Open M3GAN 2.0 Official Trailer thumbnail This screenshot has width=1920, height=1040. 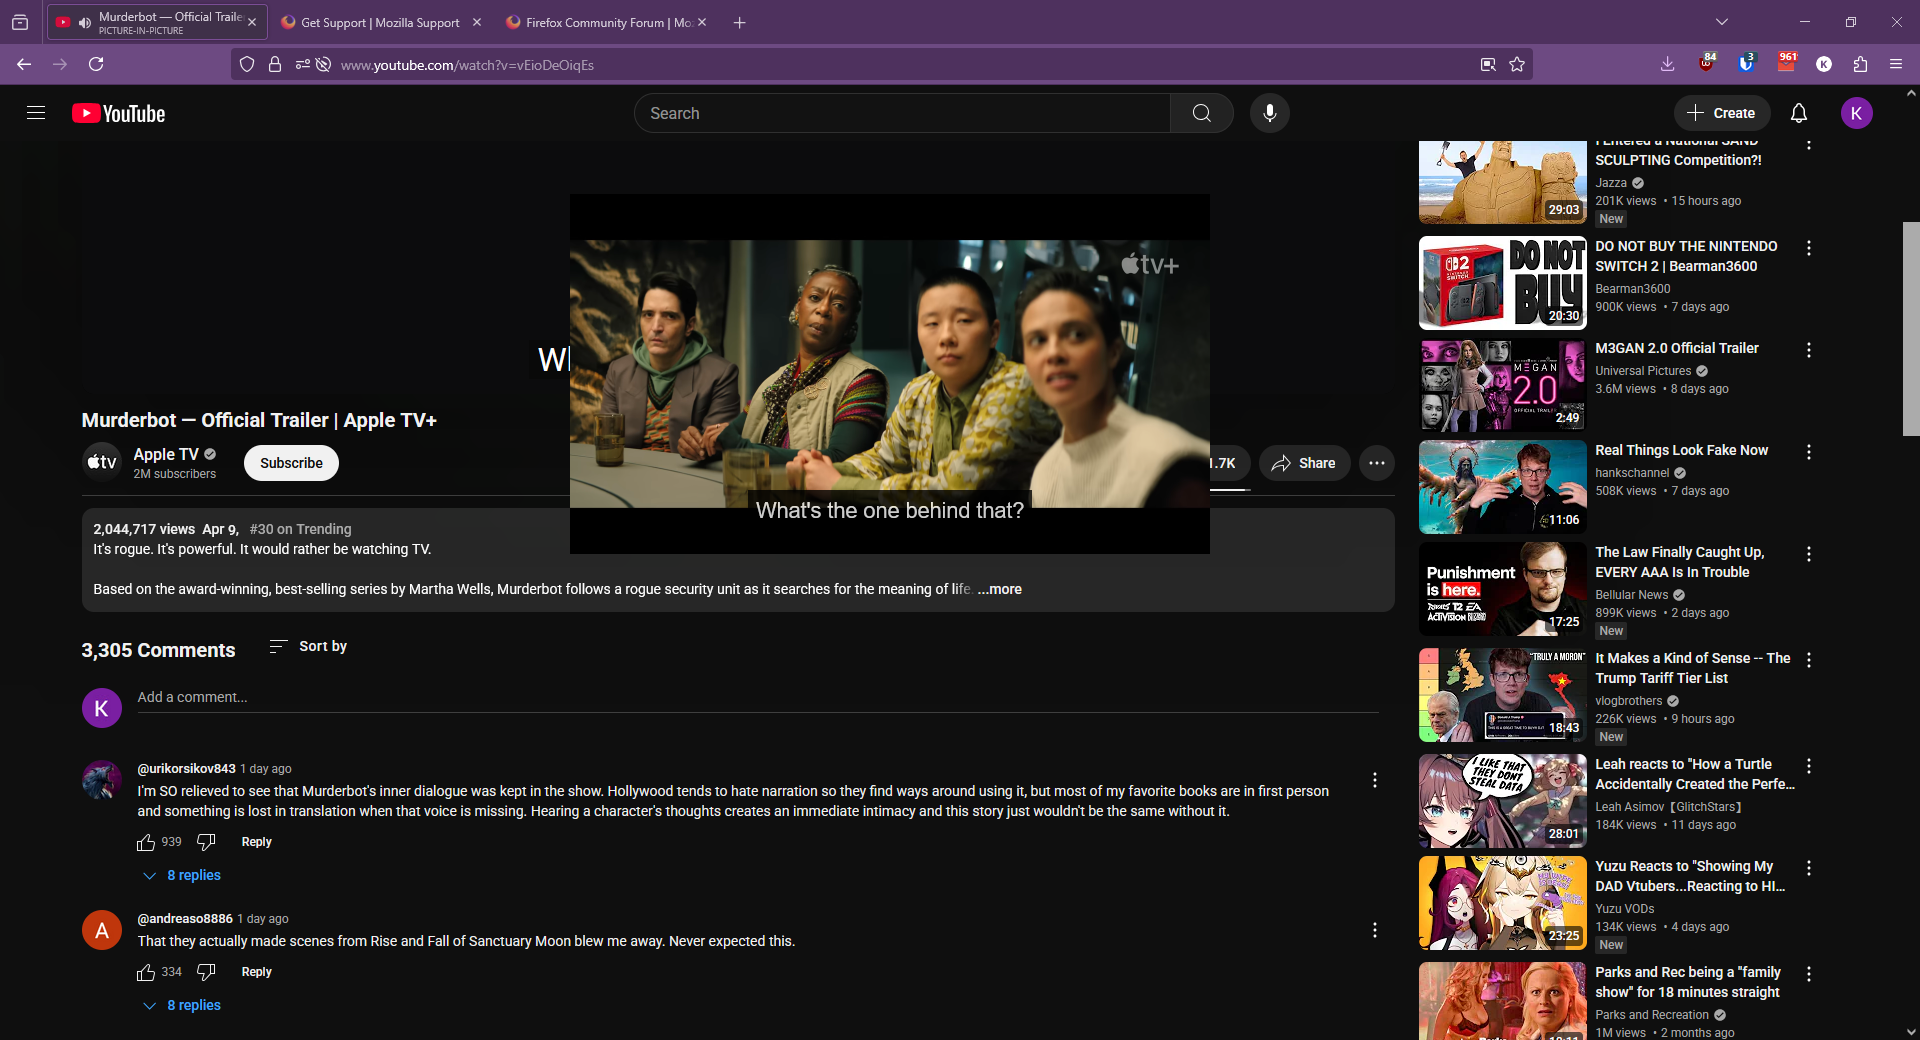pyautogui.click(x=1502, y=385)
